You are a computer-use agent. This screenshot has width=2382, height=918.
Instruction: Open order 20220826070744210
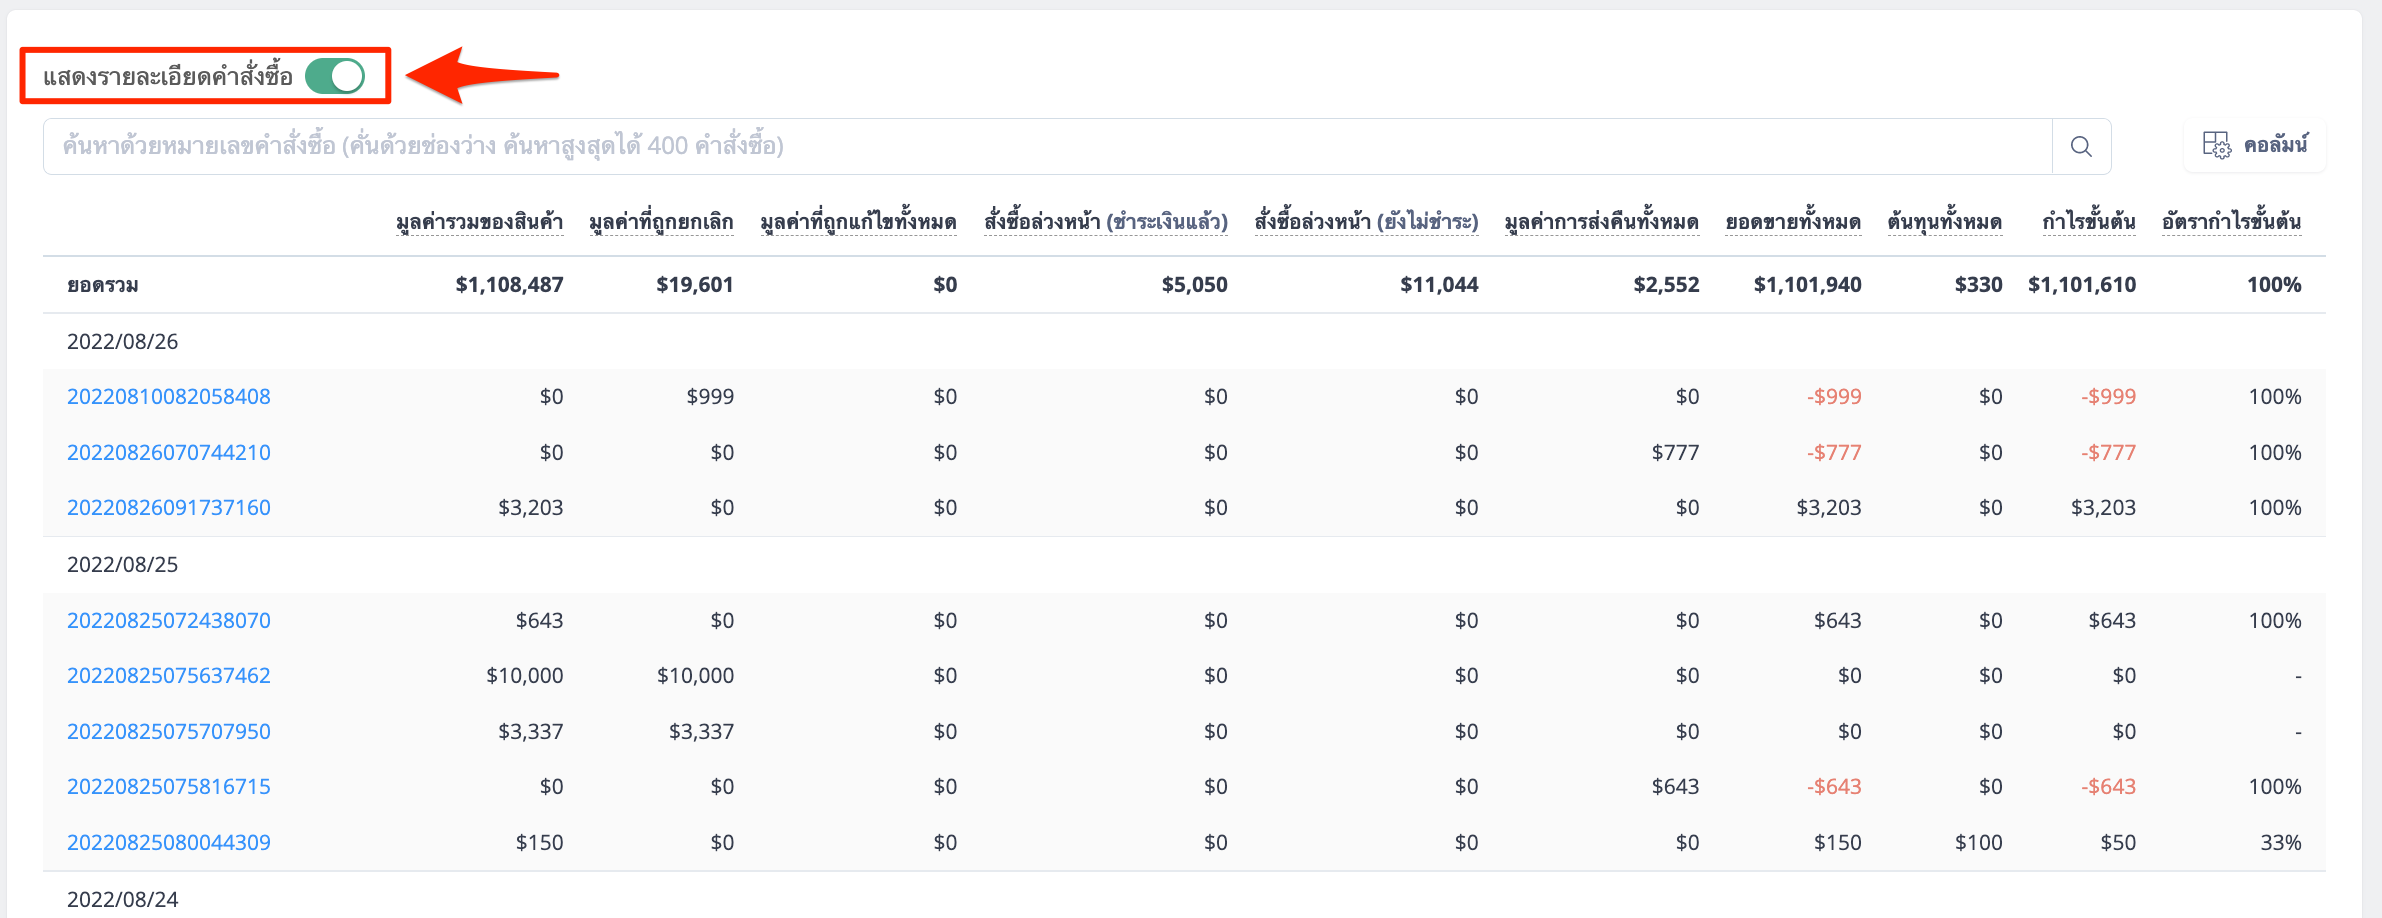[x=169, y=453]
